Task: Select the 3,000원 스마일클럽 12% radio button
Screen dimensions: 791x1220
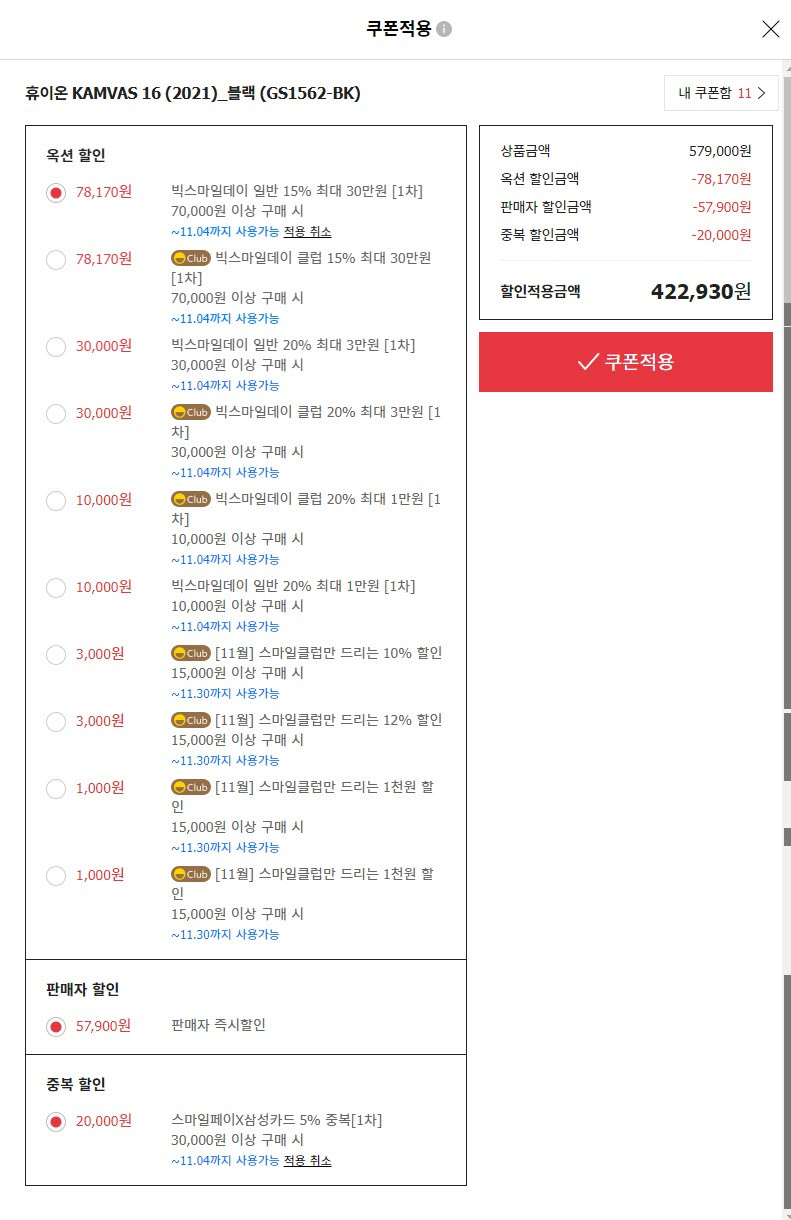Action: [56, 722]
